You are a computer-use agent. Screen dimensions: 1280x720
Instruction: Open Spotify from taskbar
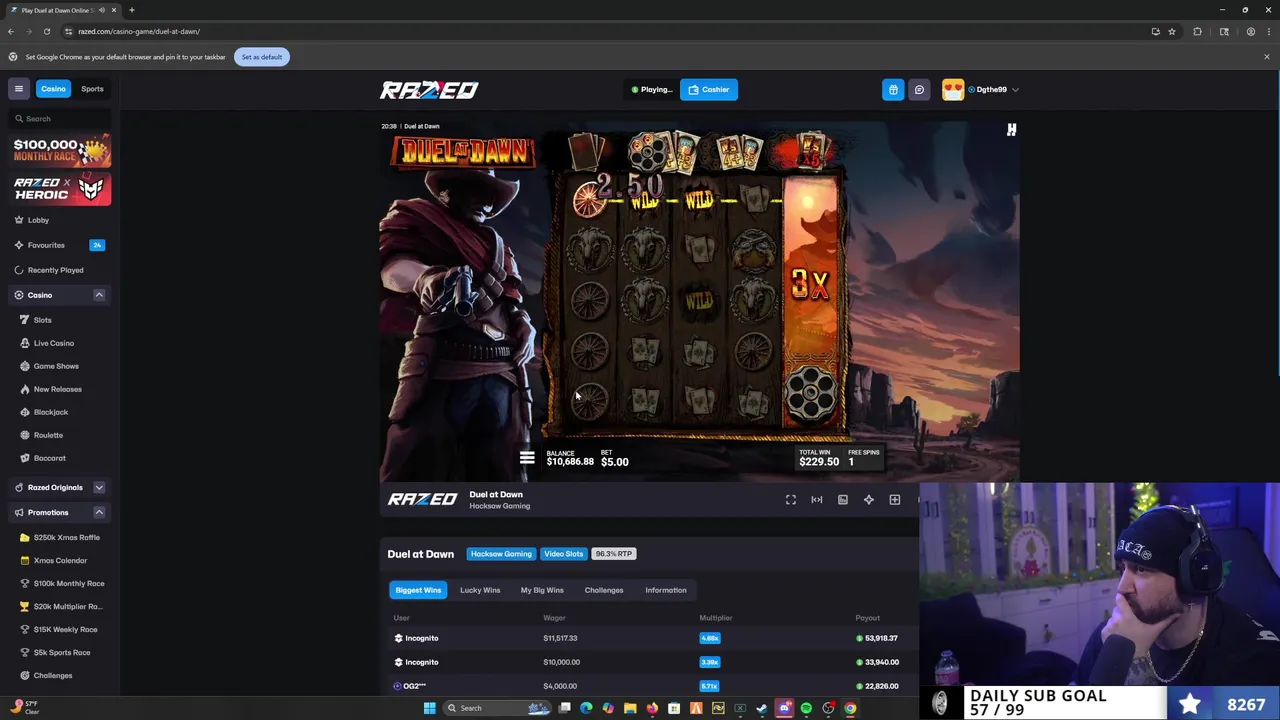[x=806, y=708]
